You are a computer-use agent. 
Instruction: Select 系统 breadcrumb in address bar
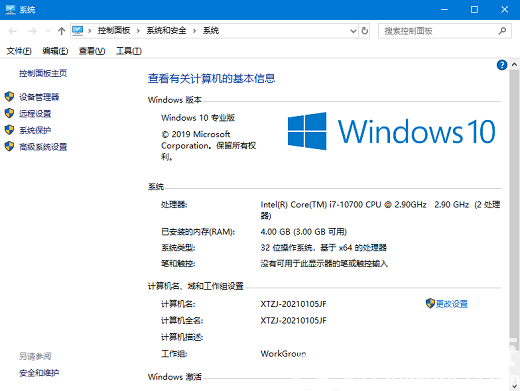click(x=211, y=31)
